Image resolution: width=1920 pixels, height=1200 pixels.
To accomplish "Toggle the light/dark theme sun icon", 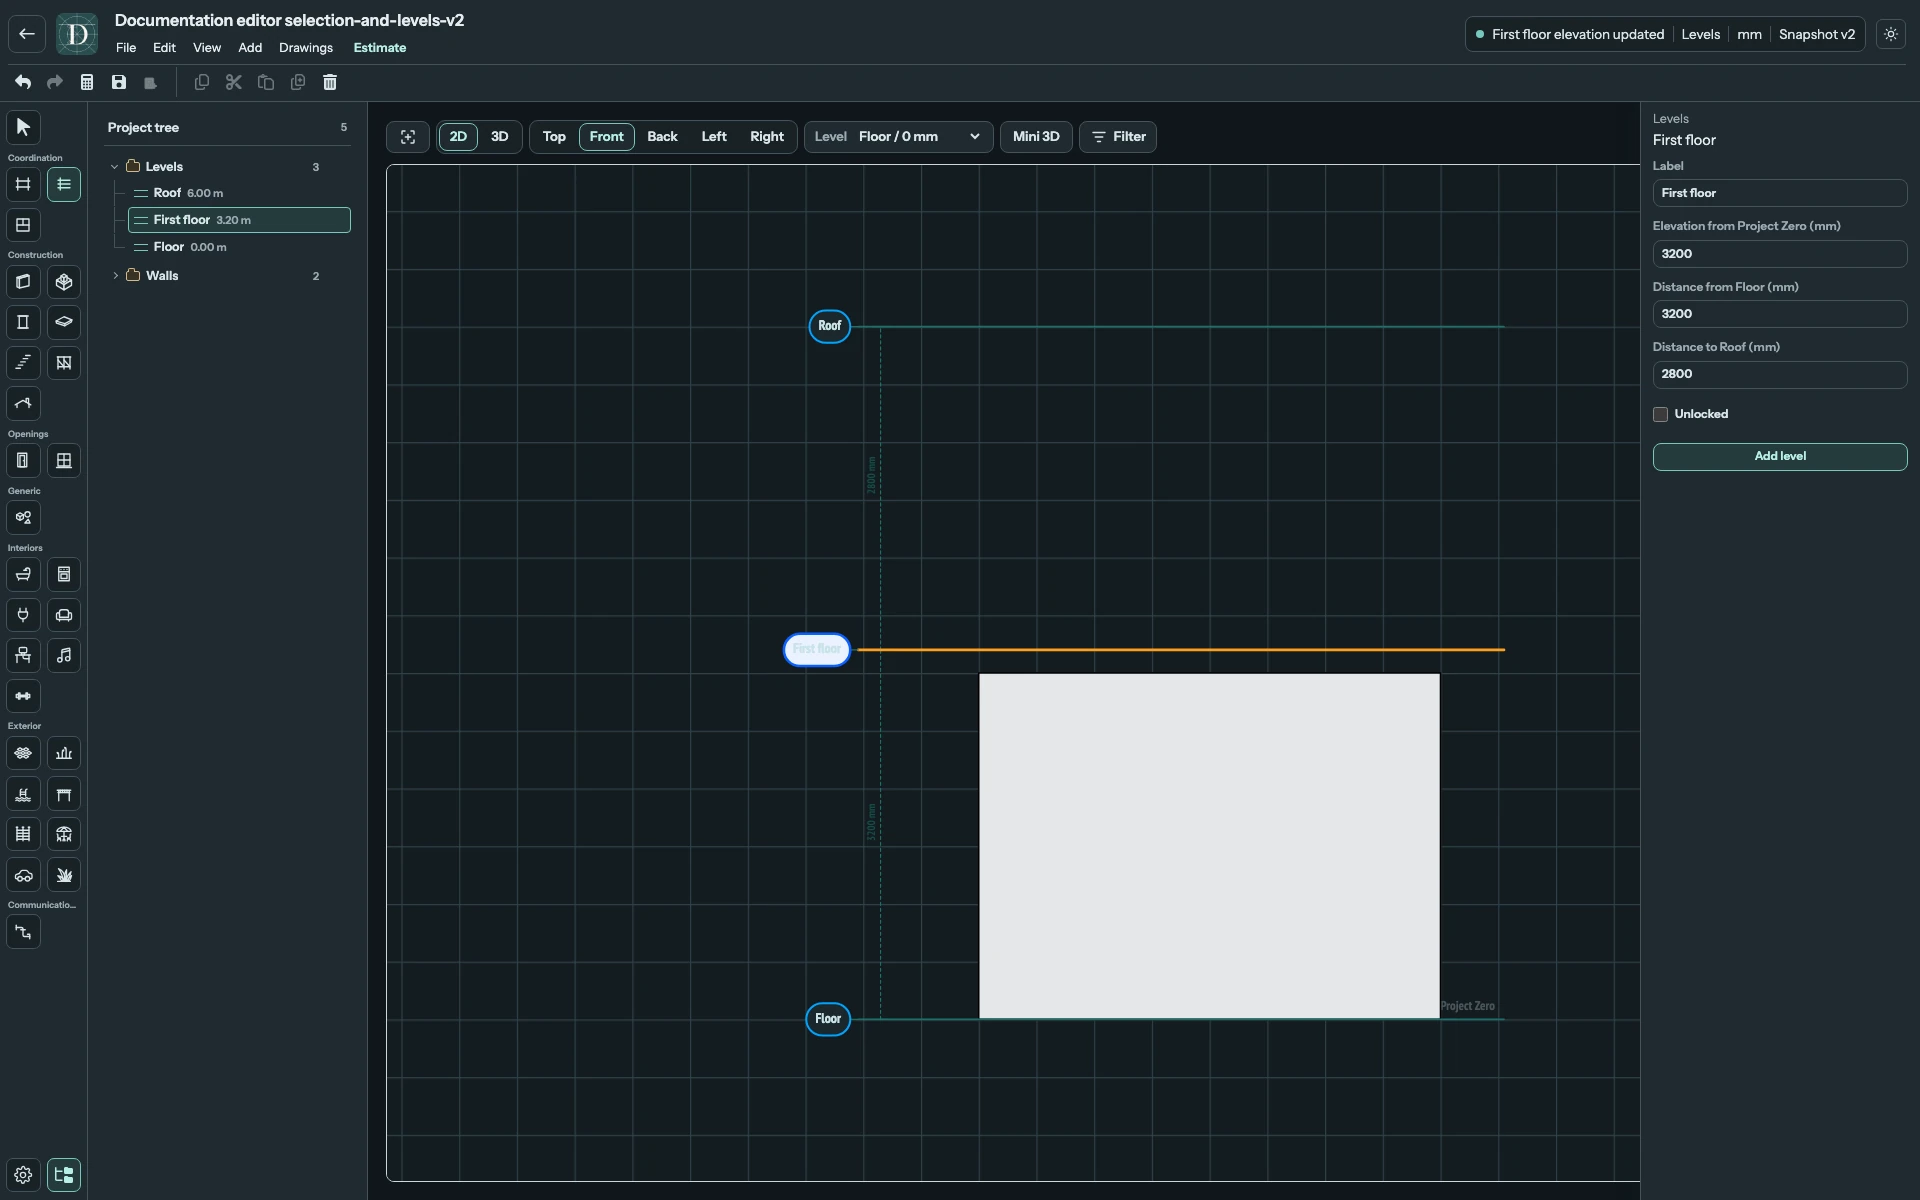I will (x=1891, y=34).
